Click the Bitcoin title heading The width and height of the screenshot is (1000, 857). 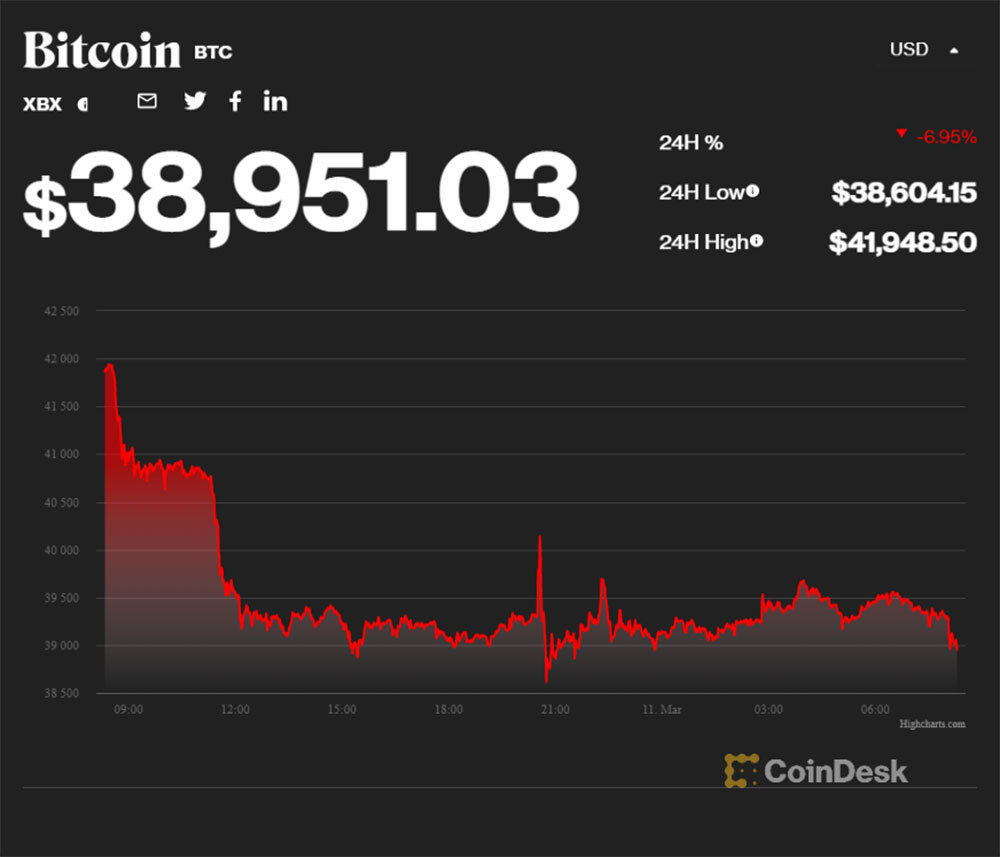pyautogui.click(x=102, y=50)
